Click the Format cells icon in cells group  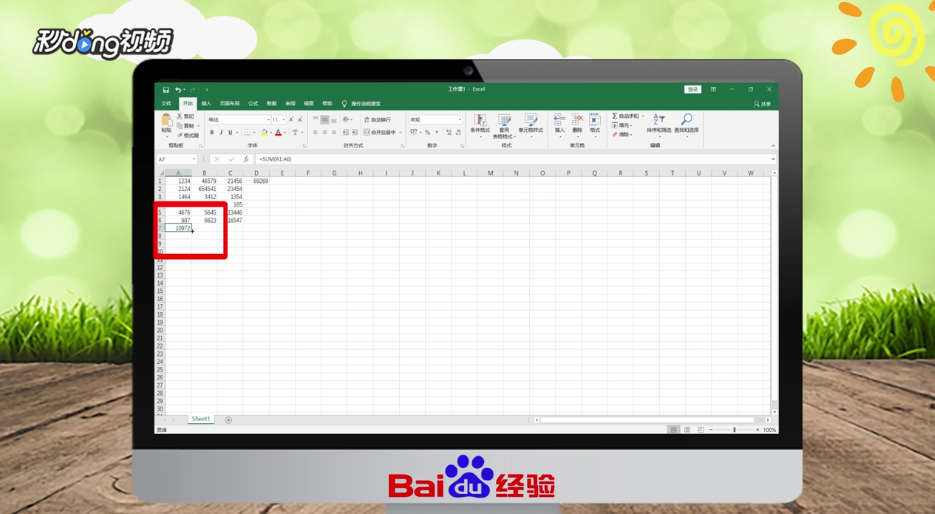pyautogui.click(x=595, y=119)
